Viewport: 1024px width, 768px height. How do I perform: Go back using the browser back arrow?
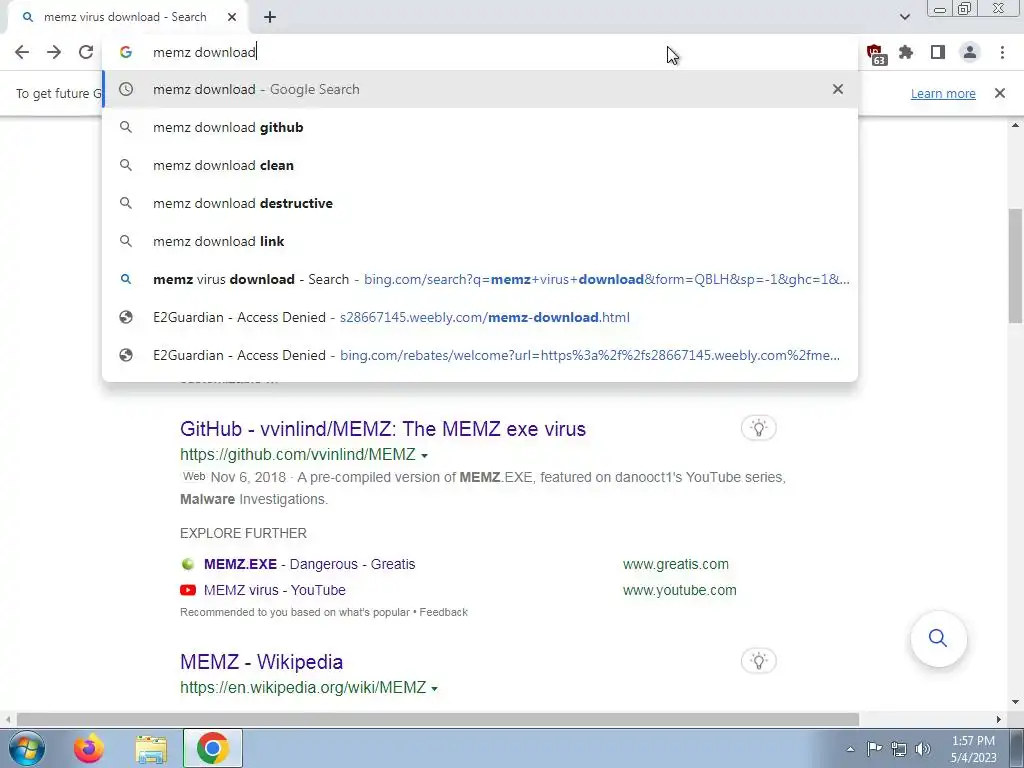pyautogui.click(x=22, y=52)
